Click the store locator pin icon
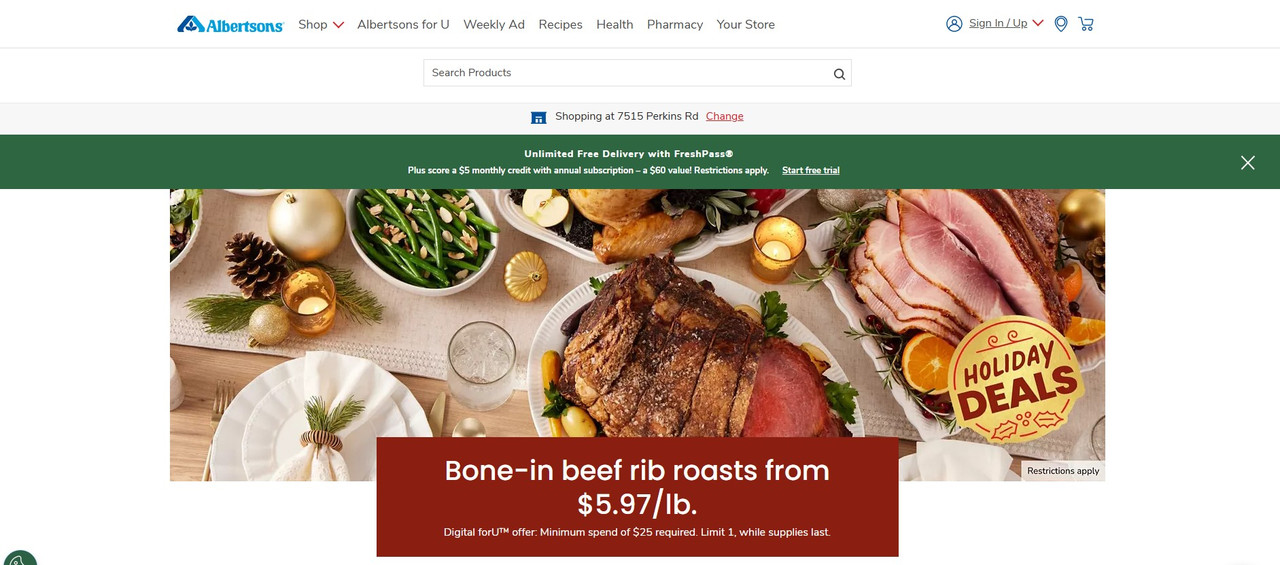1280x565 pixels. [x=1061, y=23]
